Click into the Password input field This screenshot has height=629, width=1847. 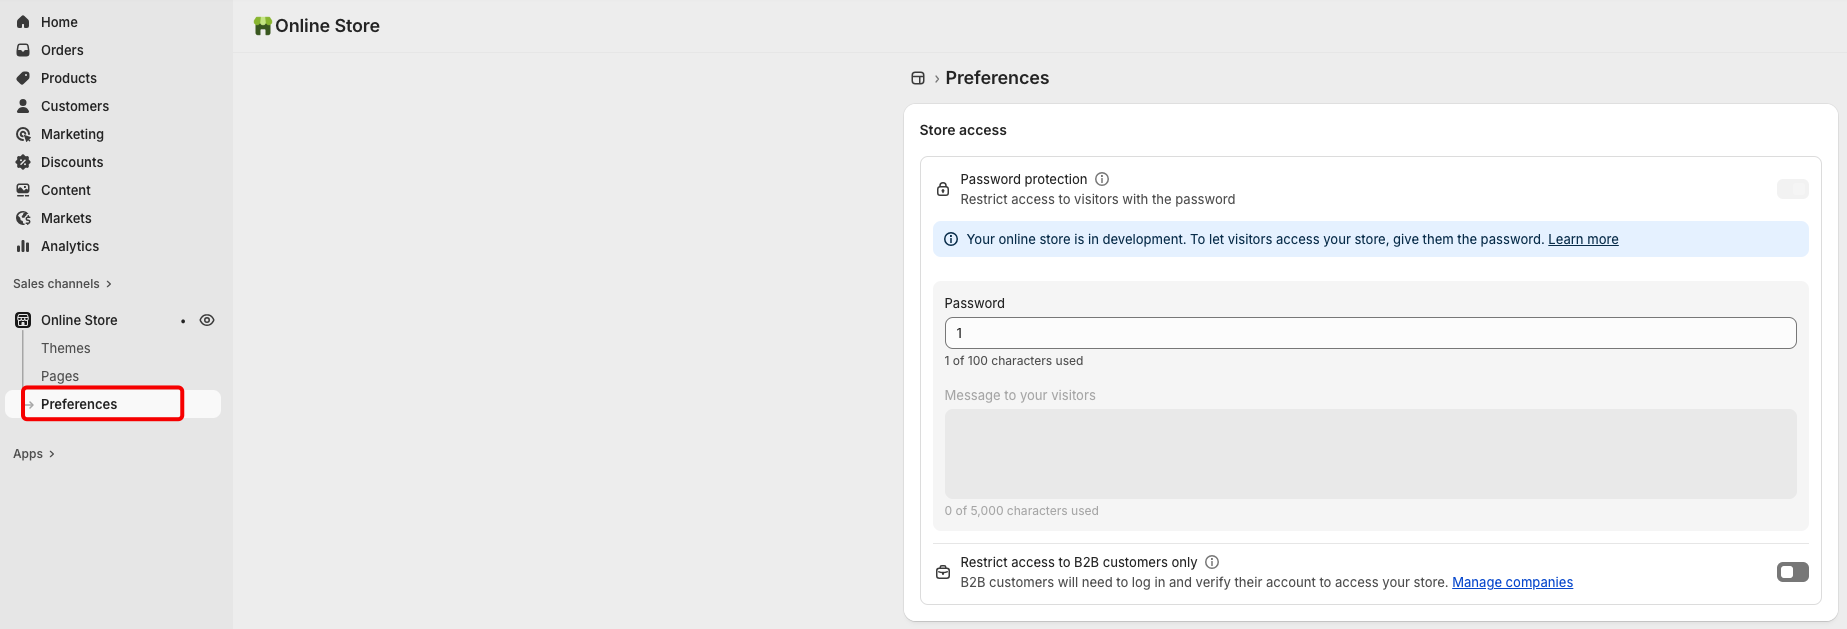[1370, 333]
